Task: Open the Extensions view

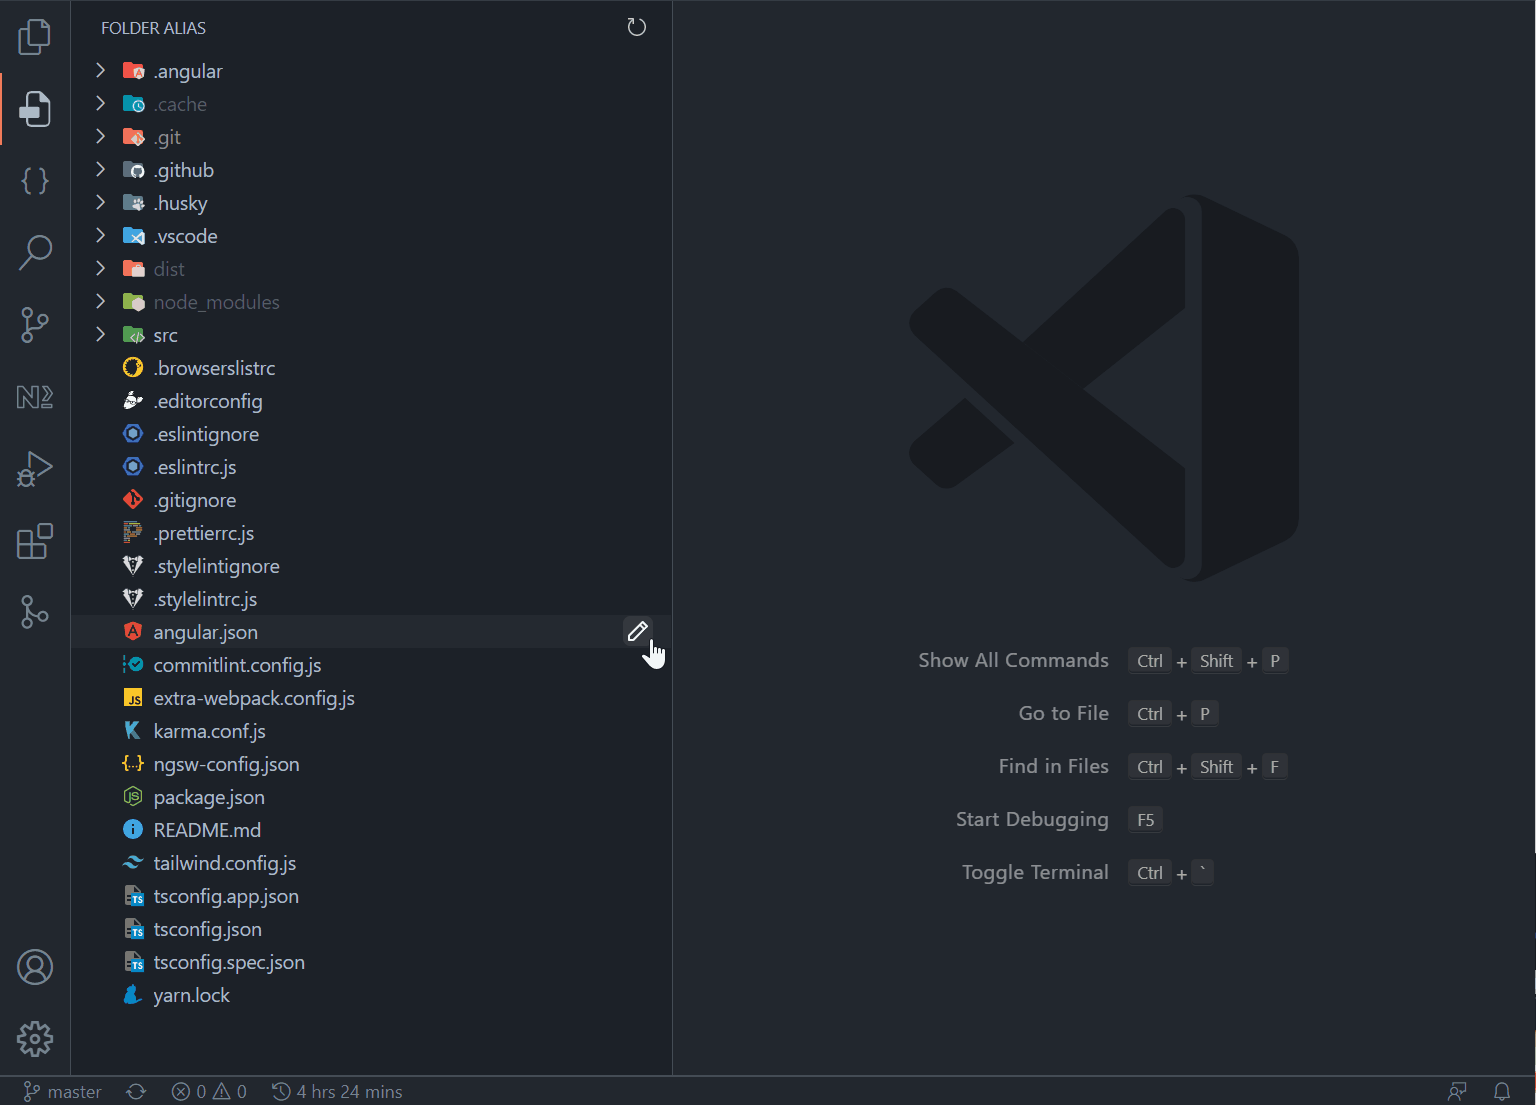Action: click(35, 541)
